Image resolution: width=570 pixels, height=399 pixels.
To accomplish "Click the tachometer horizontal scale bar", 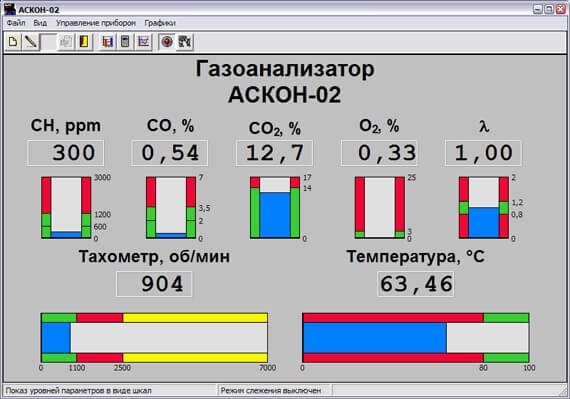I will click(x=154, y=338).
